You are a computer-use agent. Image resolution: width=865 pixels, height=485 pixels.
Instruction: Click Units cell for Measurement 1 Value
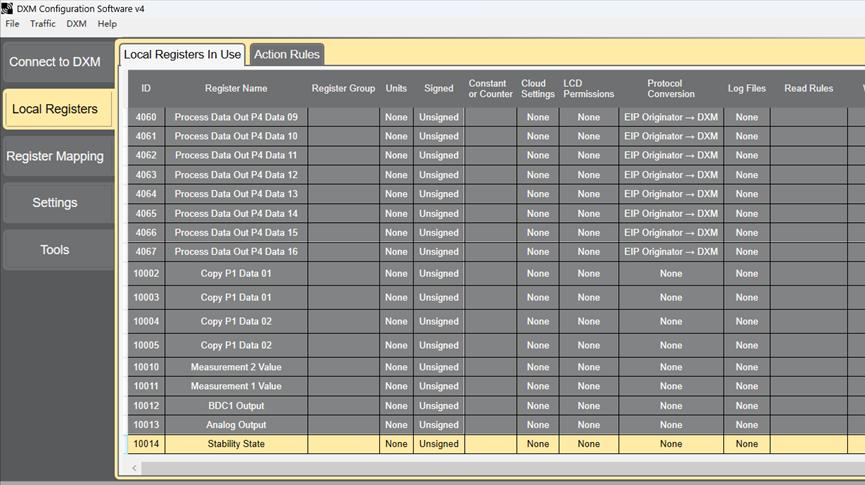click(x=396, y=386)
